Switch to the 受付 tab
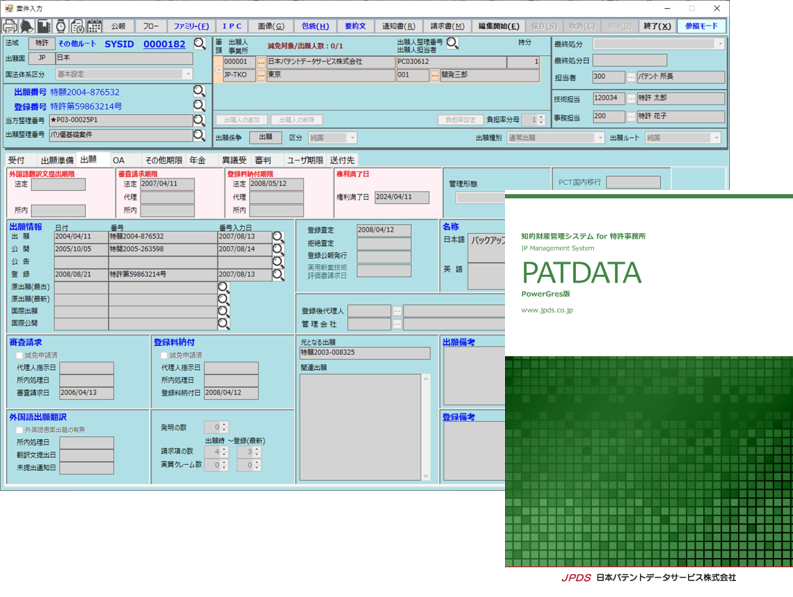 [x=16, y=160]
